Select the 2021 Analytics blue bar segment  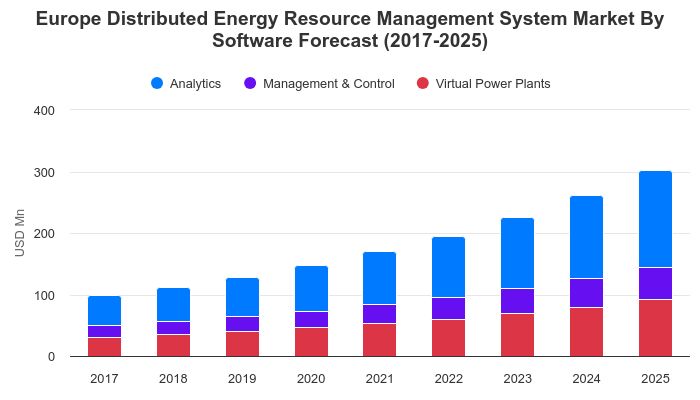pyautogui.click(x=379, y=278)
